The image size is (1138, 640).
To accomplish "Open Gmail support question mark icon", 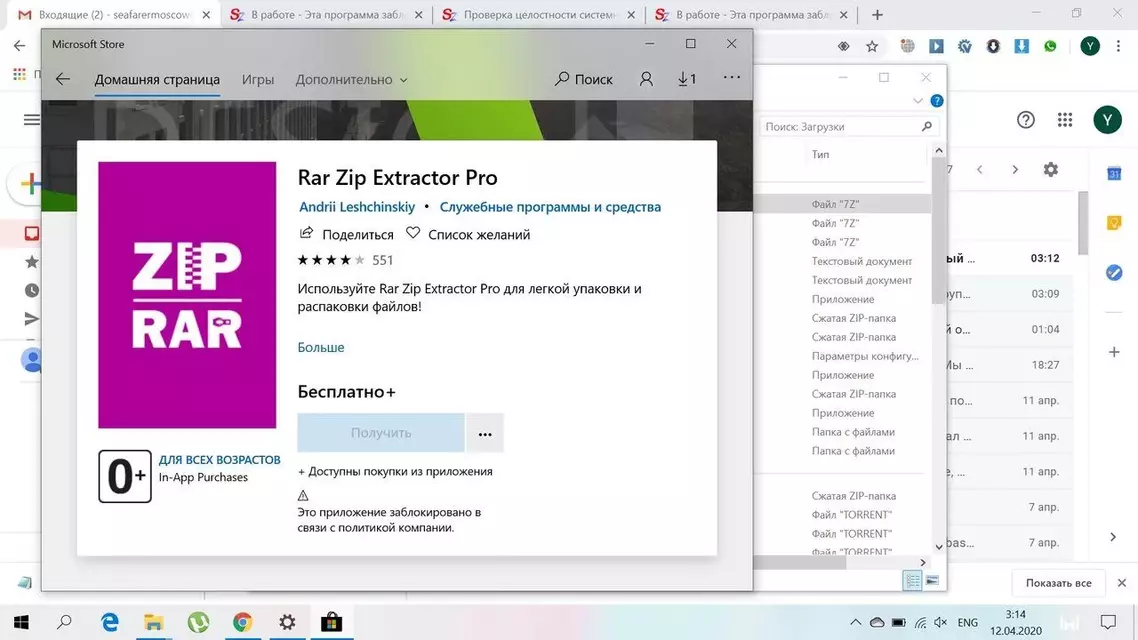I will coord(1026,120).
